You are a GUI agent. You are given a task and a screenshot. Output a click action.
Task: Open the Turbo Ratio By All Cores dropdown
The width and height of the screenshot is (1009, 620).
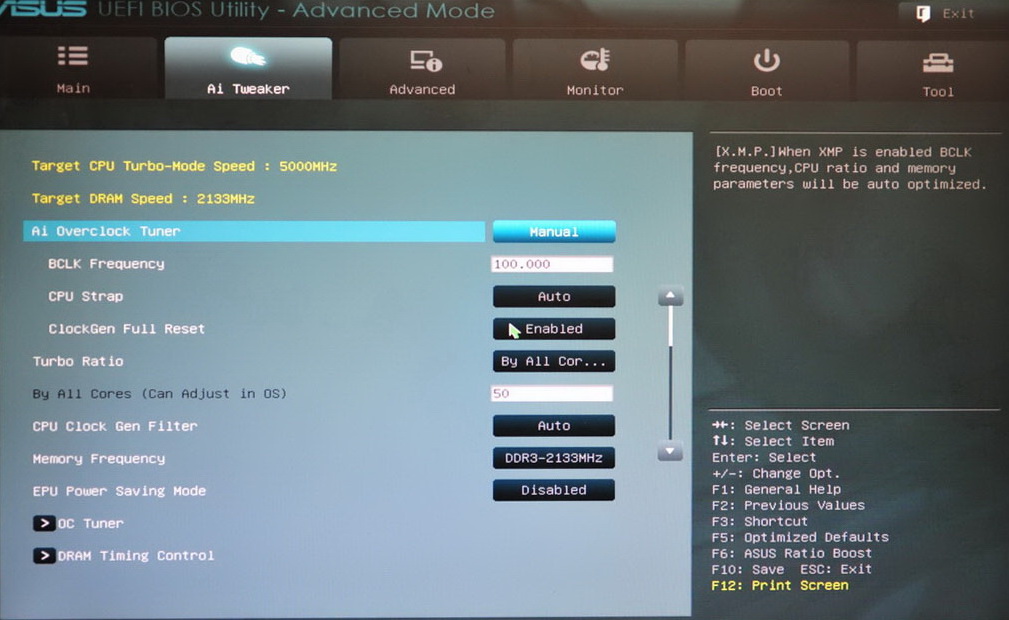554,361
